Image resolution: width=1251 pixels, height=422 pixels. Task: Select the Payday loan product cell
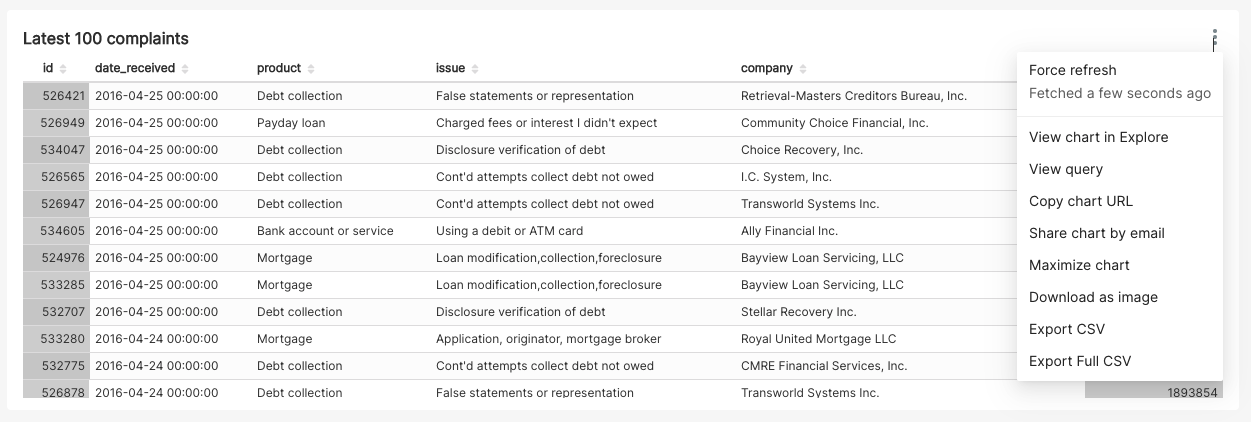point(291,123)
